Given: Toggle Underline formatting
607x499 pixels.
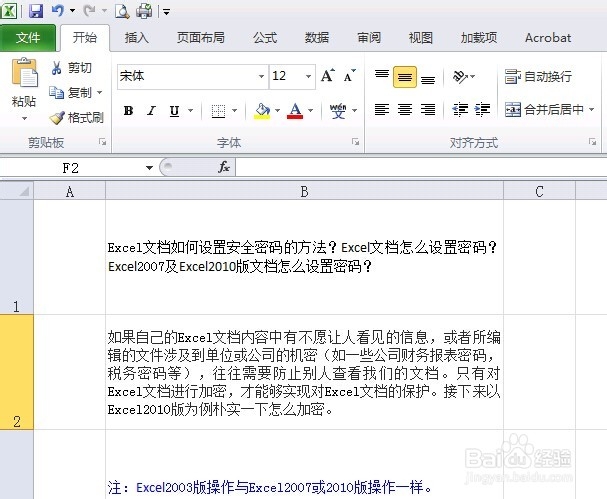Looking at the screenshot, I should click(x=174, y=111).
